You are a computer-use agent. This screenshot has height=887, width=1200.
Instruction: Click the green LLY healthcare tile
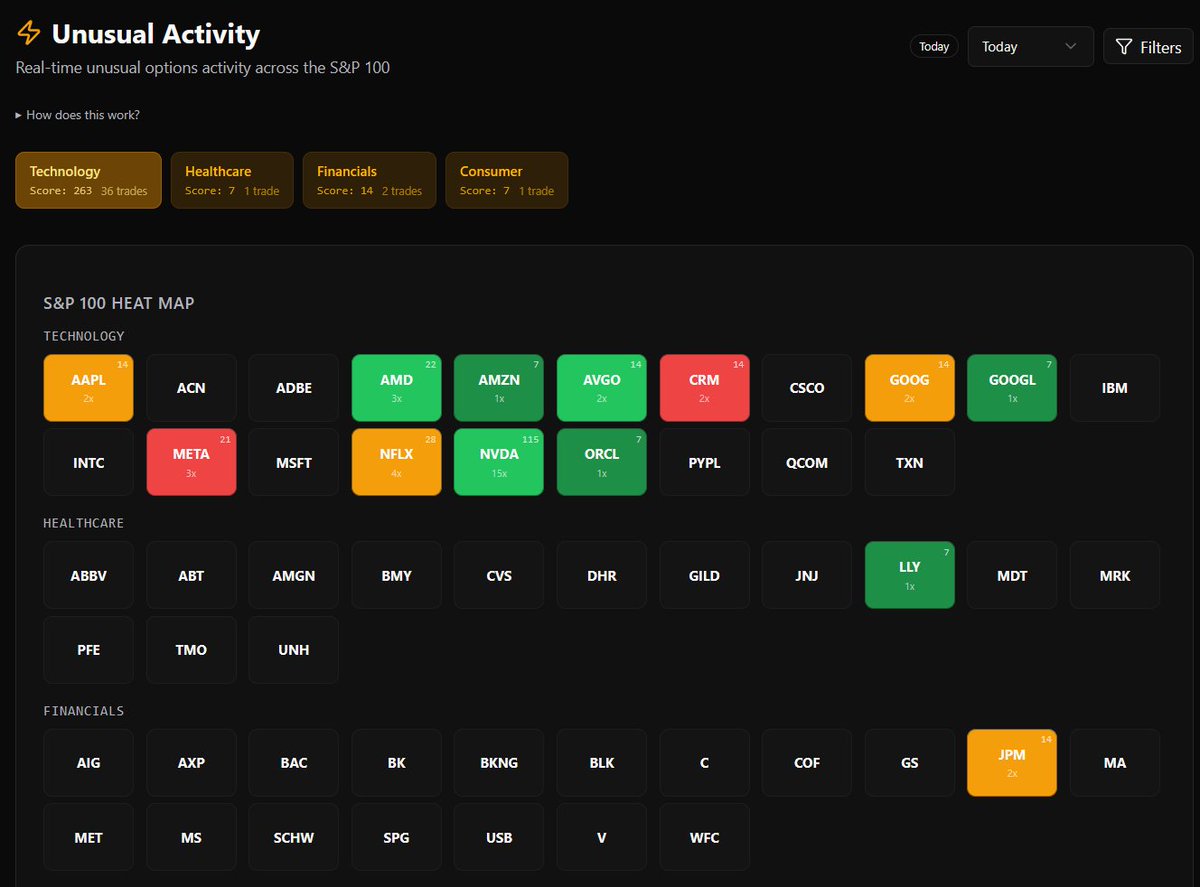pos(909,575)
